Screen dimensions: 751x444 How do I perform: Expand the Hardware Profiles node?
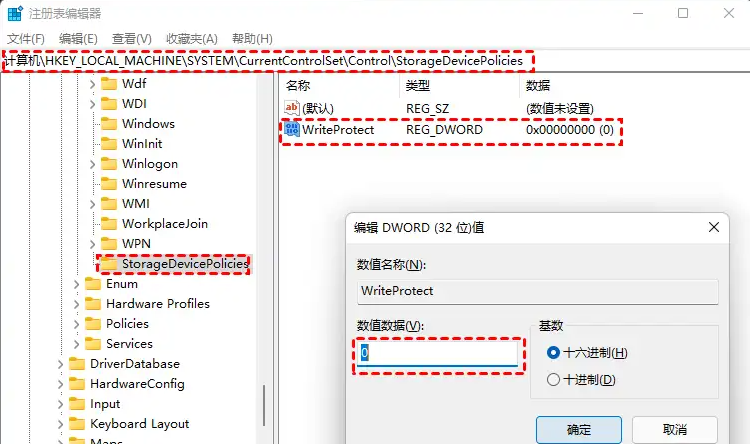tap(77, 304)
